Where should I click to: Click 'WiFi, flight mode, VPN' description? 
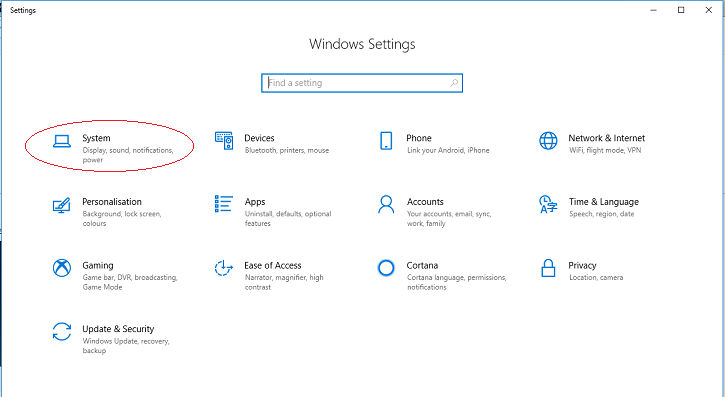pyautogui.click(x=605, y=150)
